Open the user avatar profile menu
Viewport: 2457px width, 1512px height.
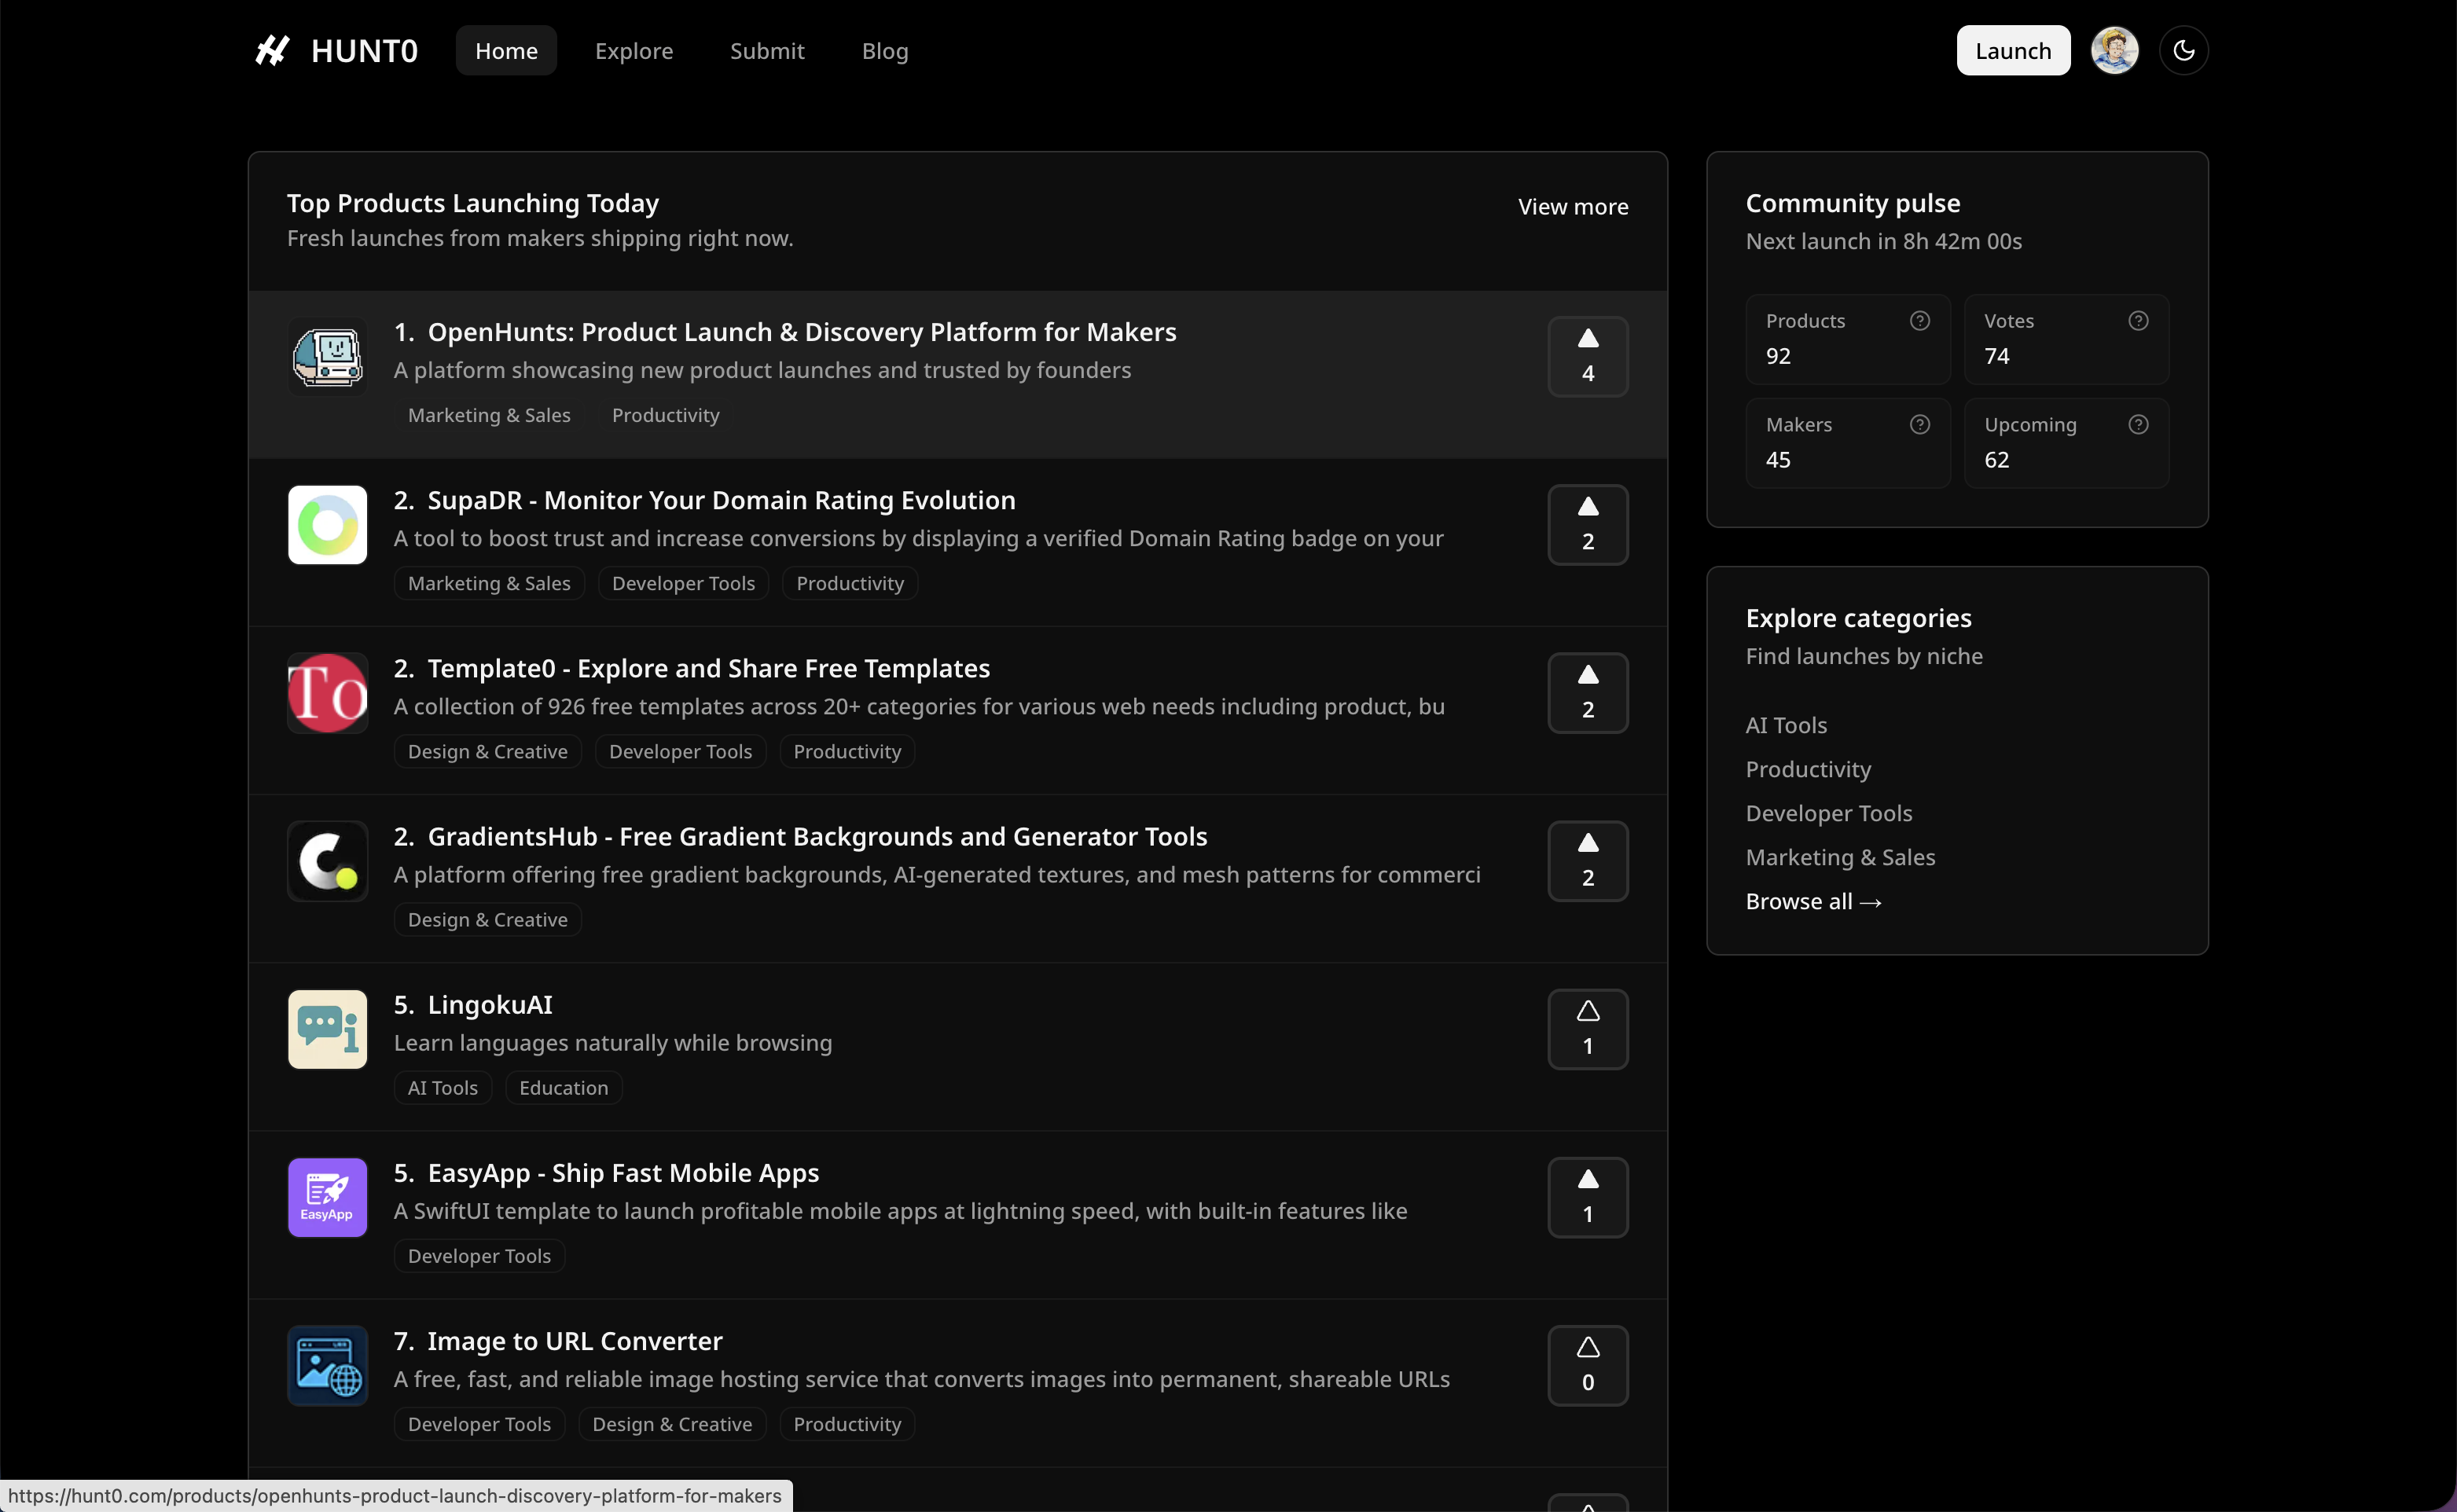click(x=2114, y=50)
